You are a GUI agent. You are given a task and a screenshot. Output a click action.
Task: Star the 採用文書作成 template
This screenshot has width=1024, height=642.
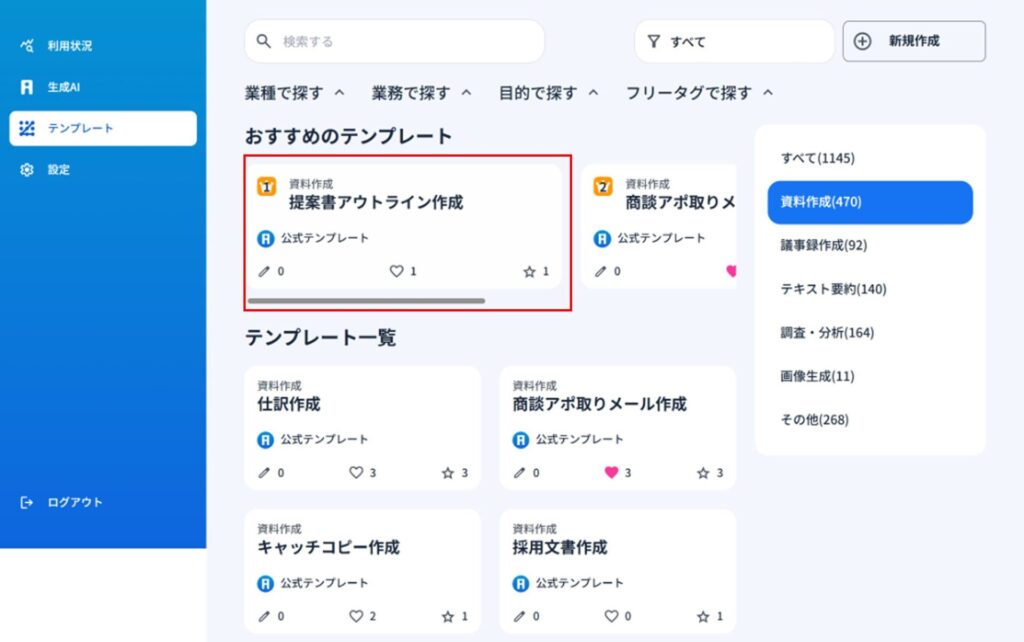(x=703, y=617)
